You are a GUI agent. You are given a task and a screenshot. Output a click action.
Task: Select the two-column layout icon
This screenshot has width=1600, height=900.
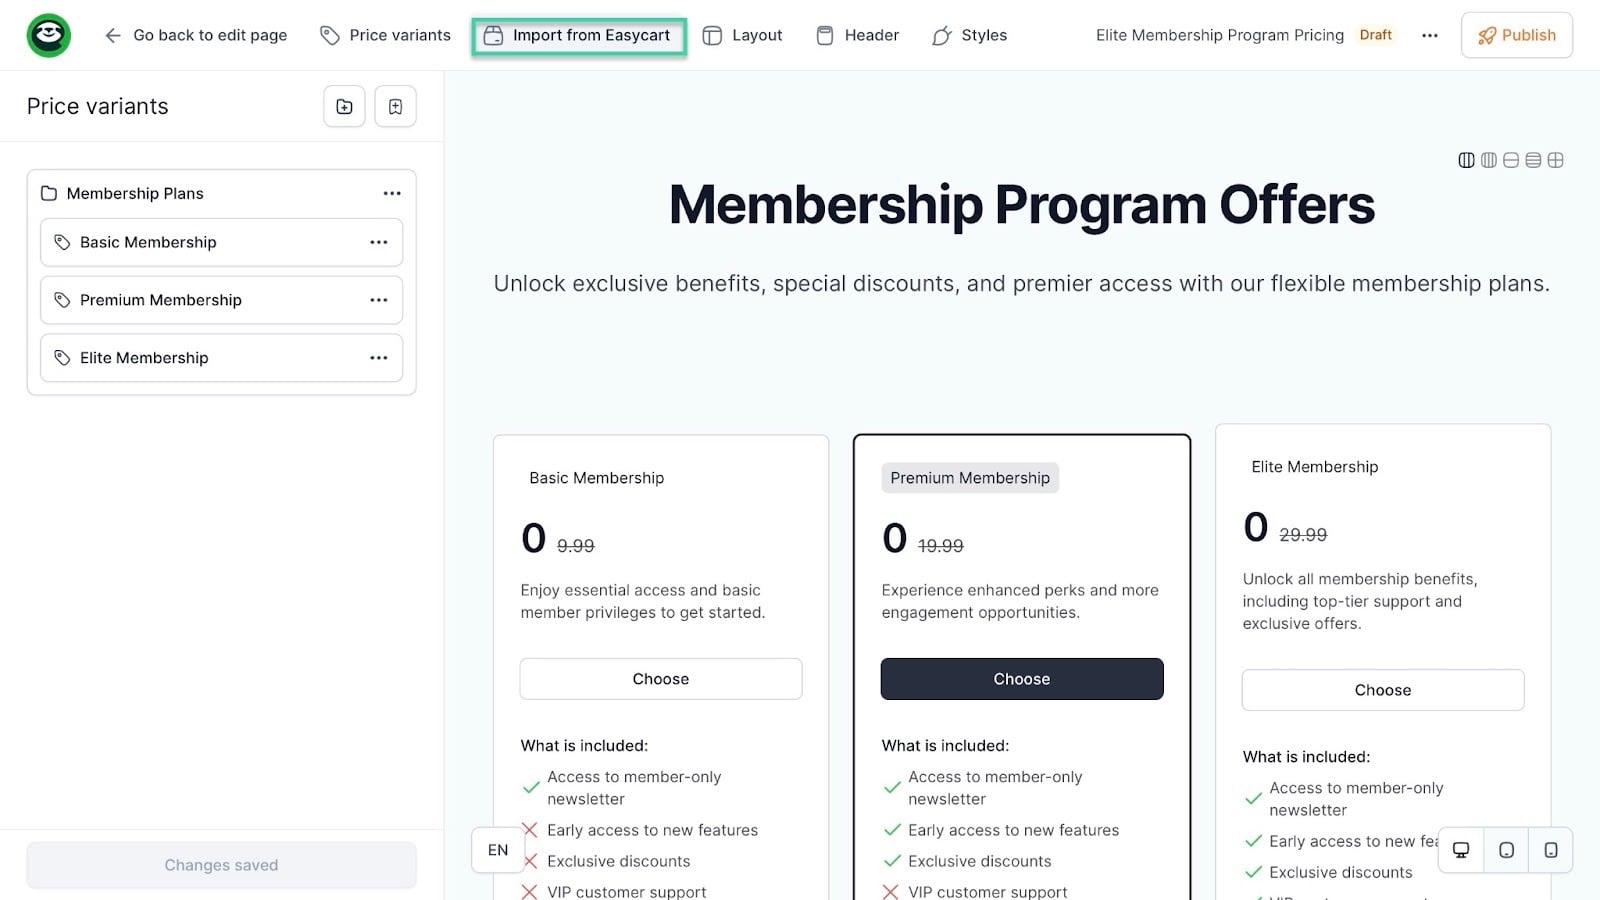1466,160
